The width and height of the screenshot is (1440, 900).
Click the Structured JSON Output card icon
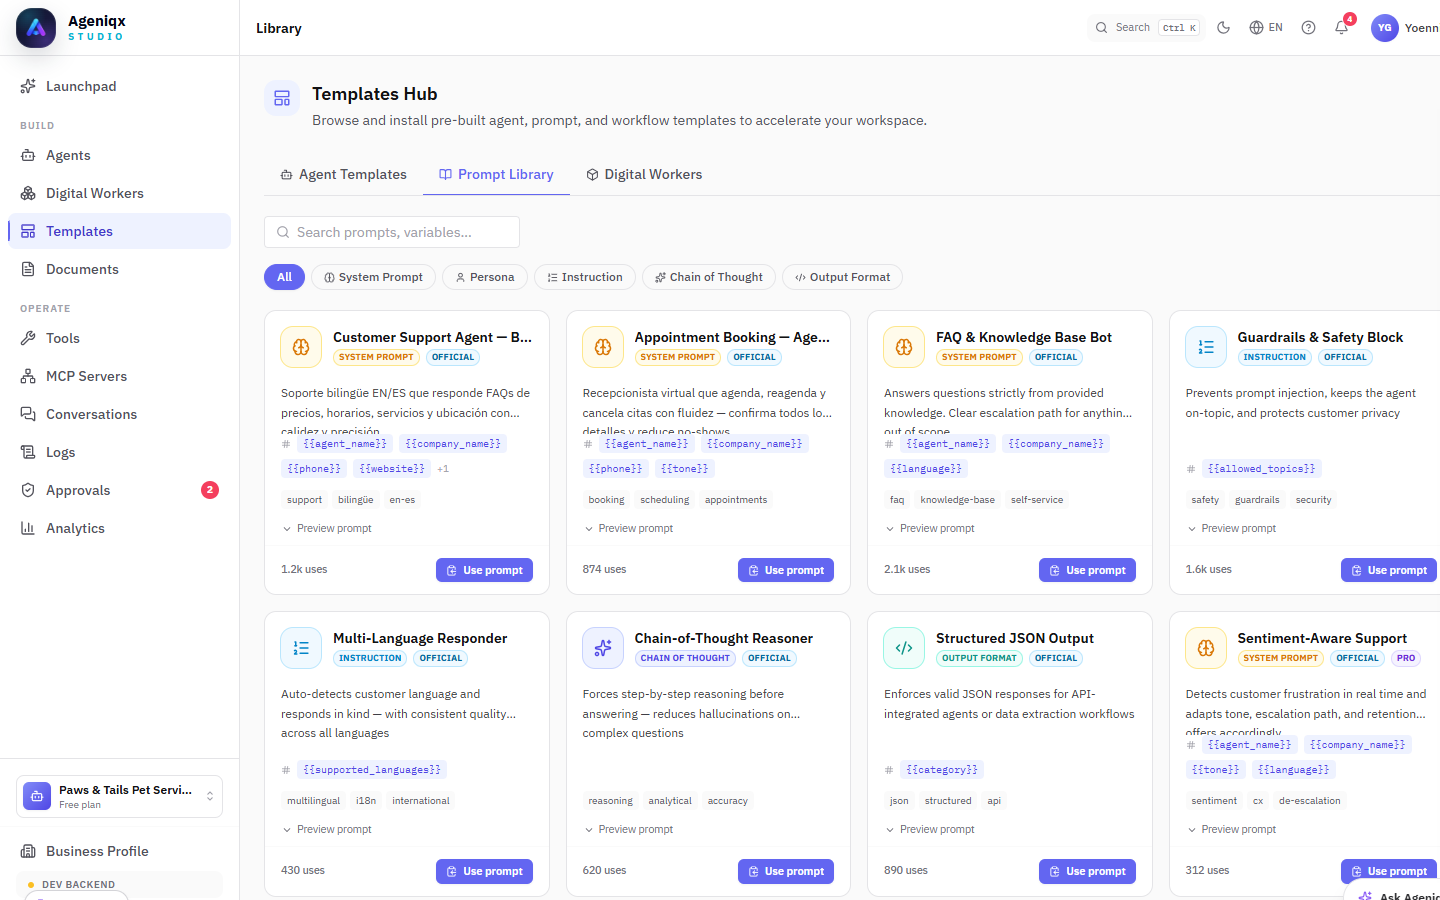904,648
